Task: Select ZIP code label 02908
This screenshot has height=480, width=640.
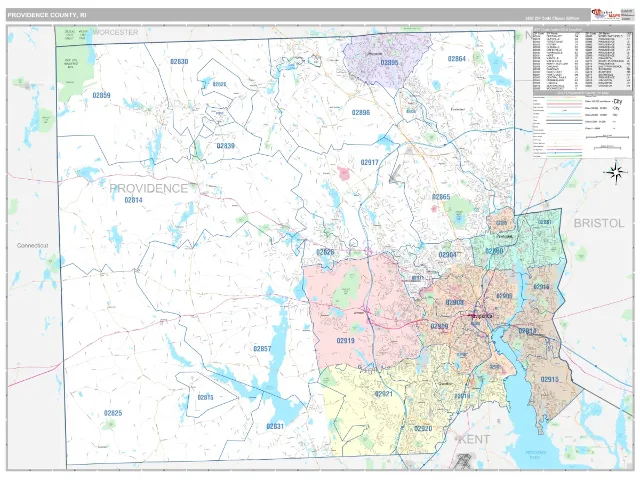Action: [454, 302]
